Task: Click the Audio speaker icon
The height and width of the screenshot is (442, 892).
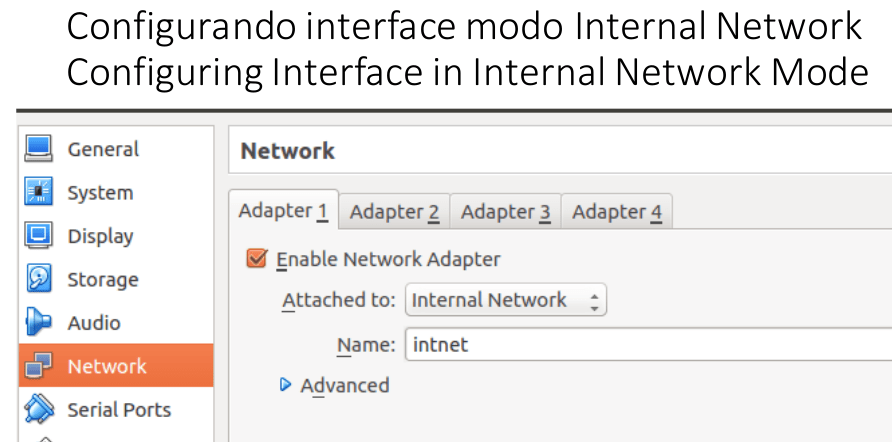Action: click(39, 322)
